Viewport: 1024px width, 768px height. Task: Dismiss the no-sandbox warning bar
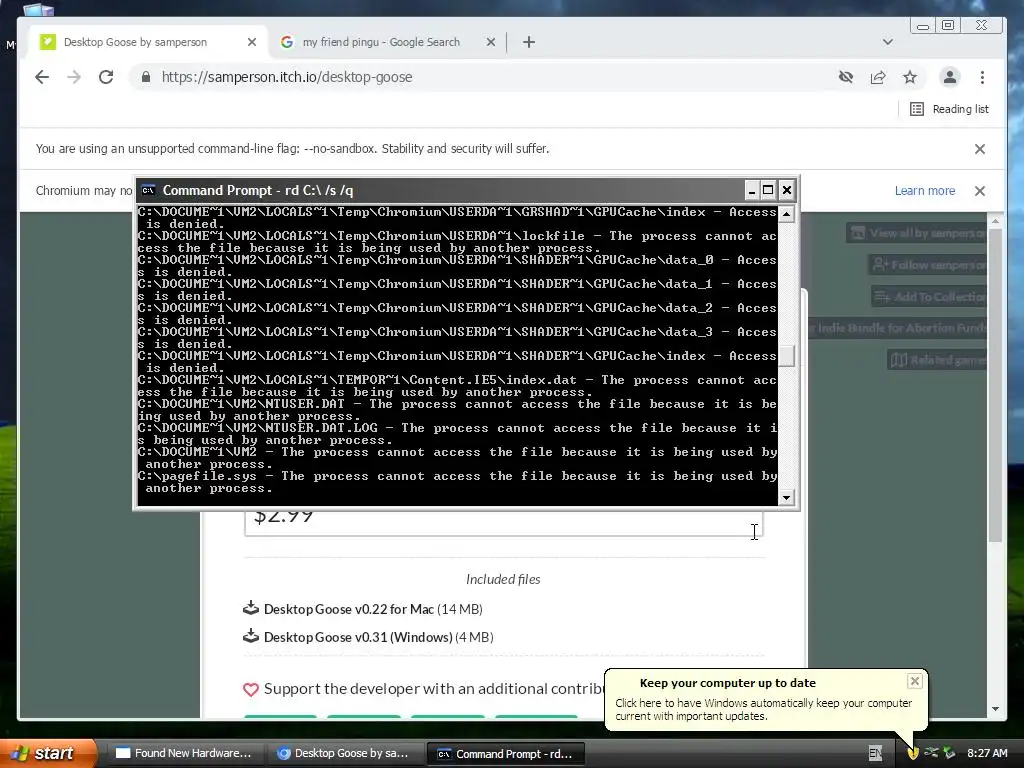980,149
